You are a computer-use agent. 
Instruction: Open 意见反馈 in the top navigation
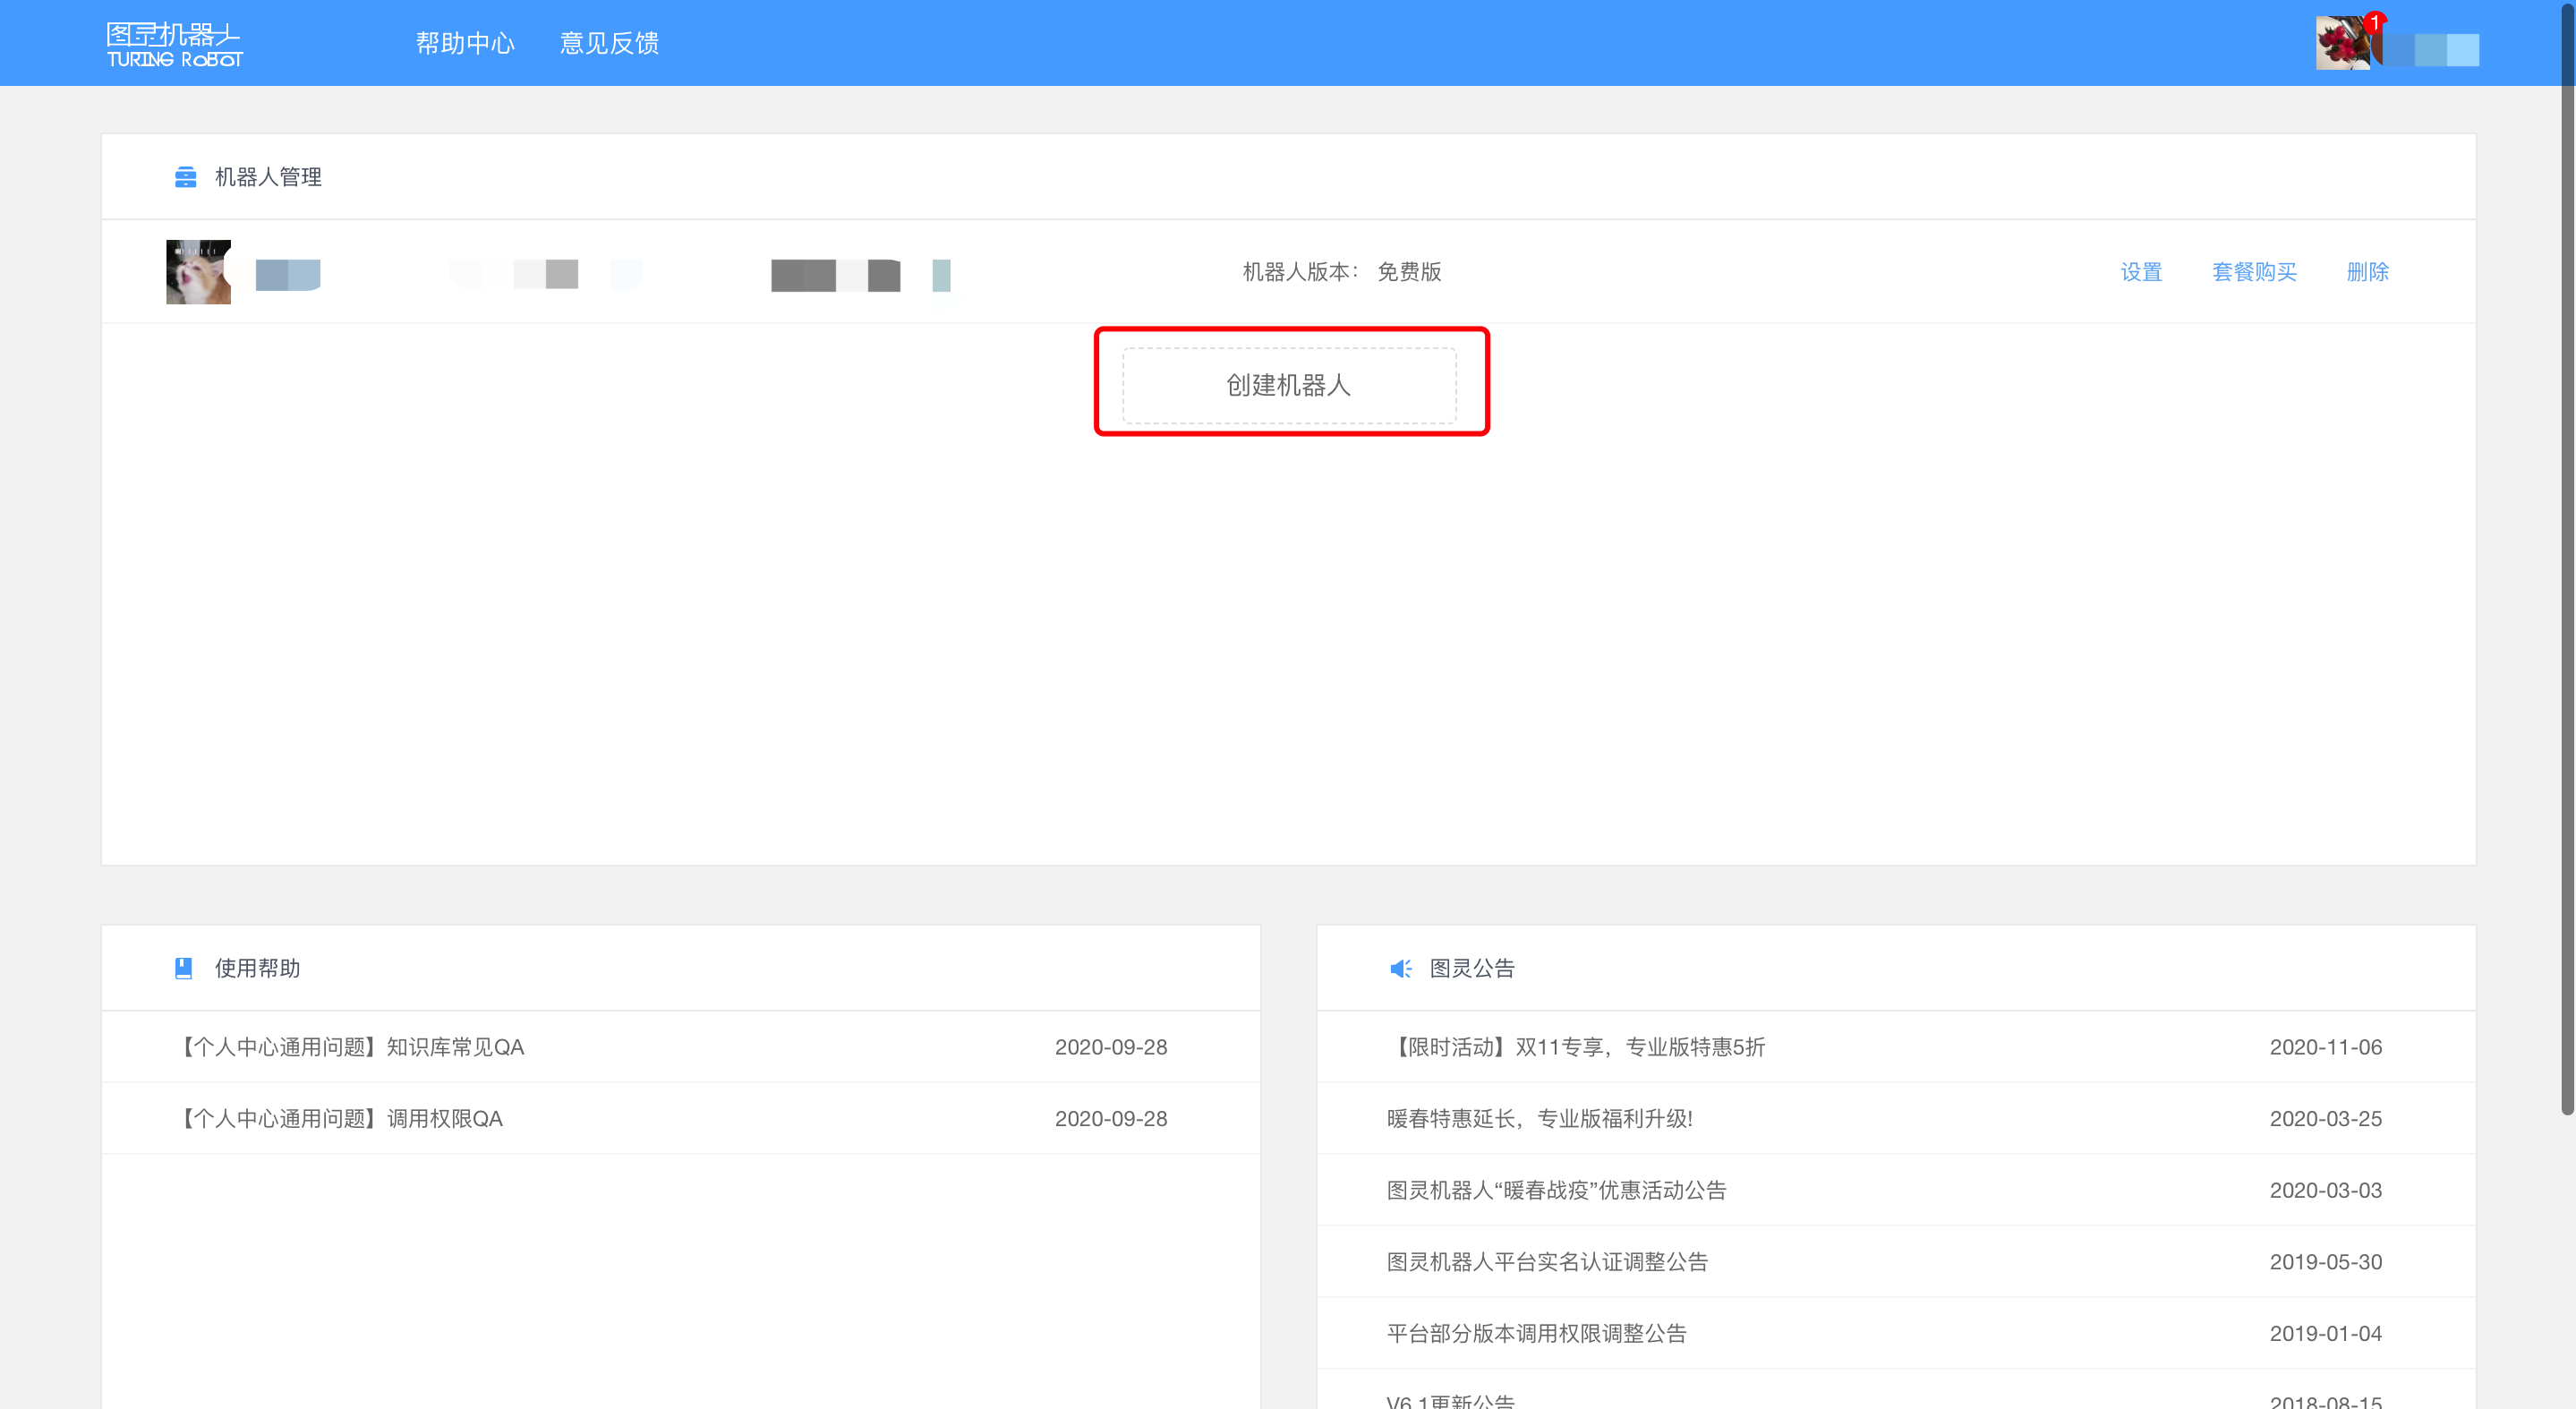[609, 43]
